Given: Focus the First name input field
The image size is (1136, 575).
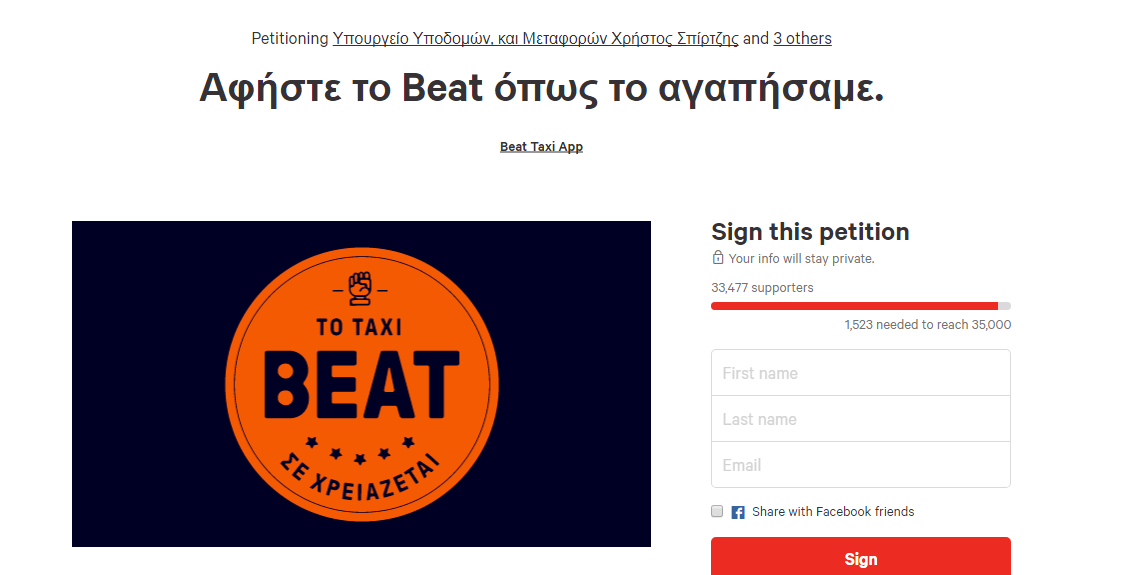Looking at the screenshot, I should [x=861, y=373].
